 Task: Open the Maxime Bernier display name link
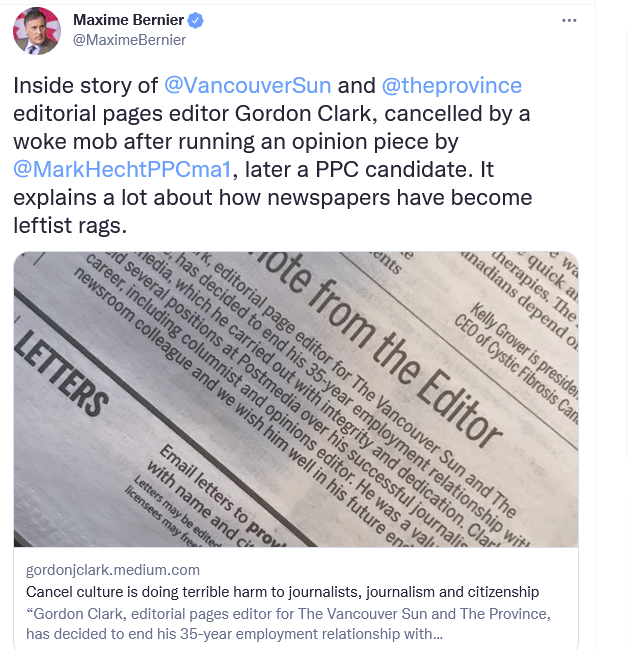click(x=129, y=20)
